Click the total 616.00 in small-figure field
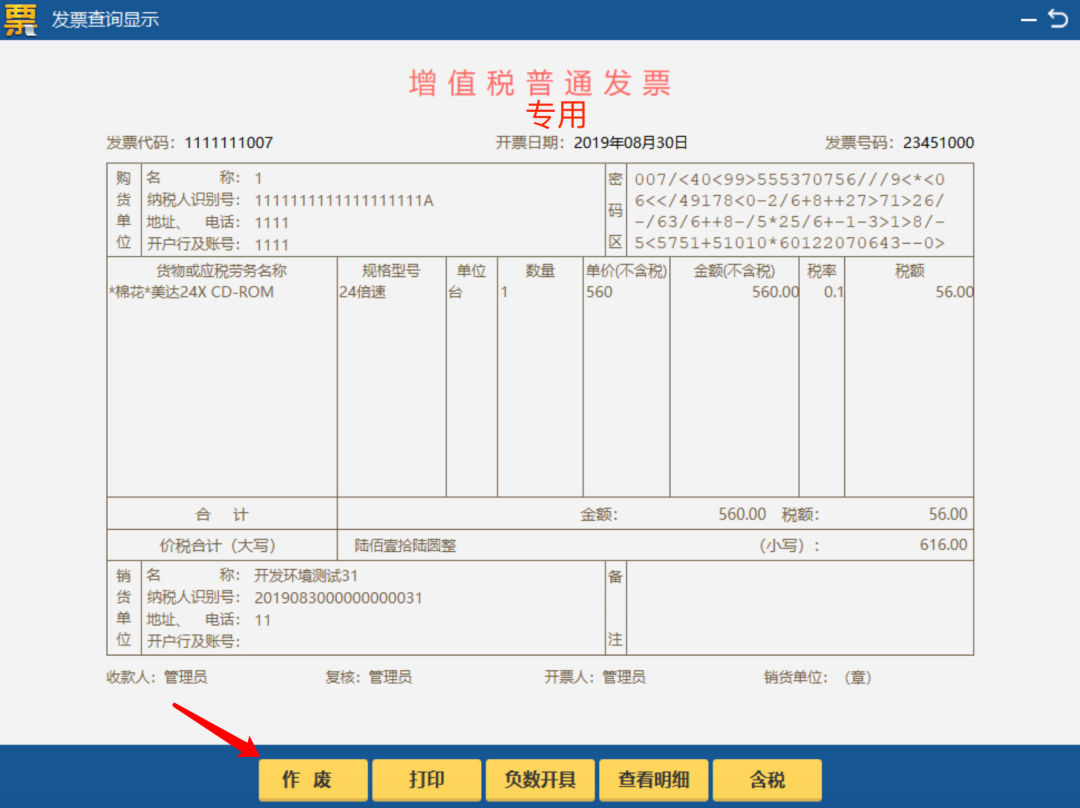The width and height of the screenshot is (1080, 808). point(943,545)
